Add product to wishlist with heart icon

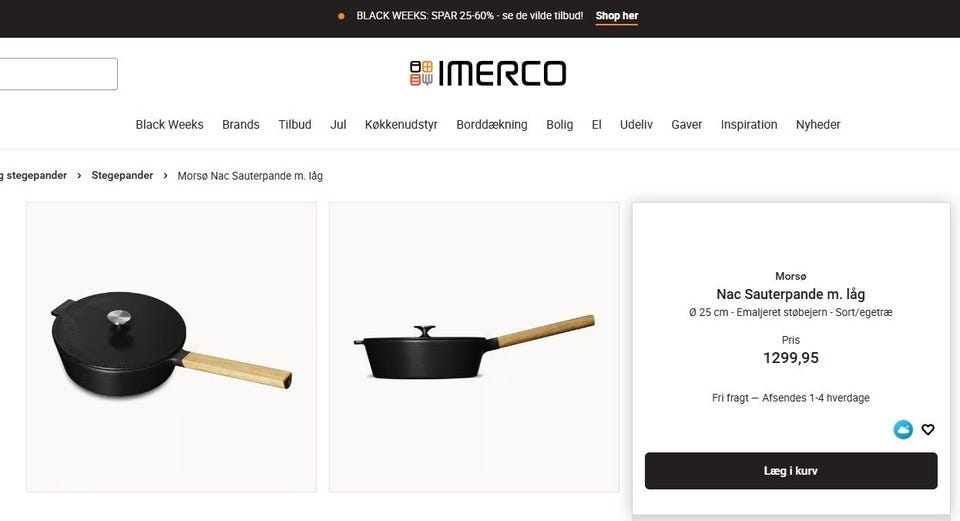click(x=928, y=430)
